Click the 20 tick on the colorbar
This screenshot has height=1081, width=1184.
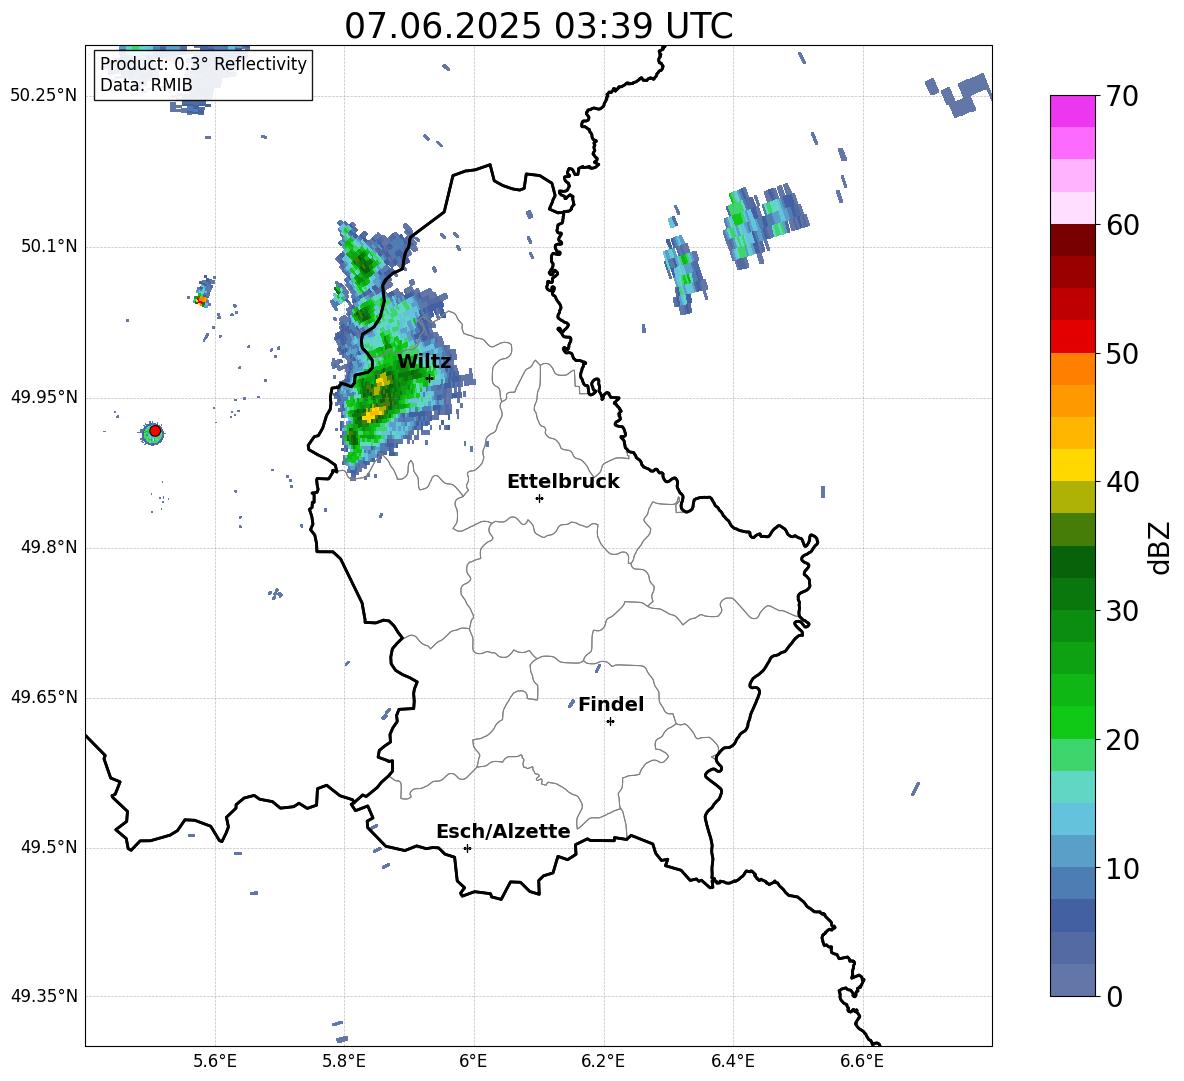(x=1122, y=739)
